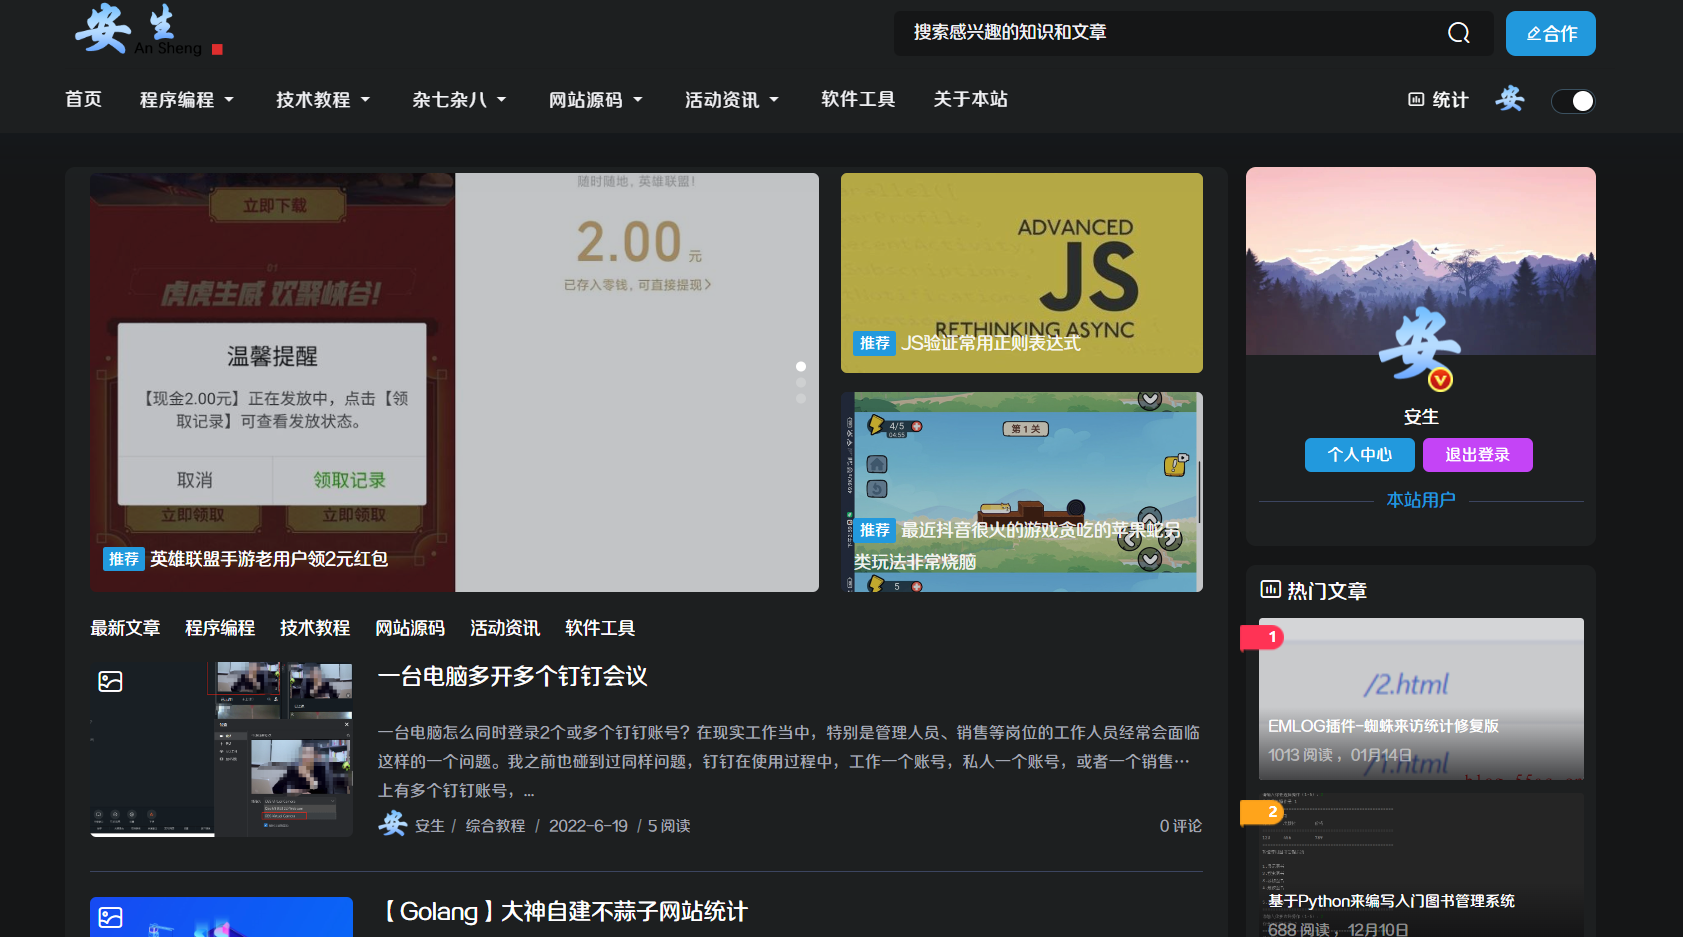Click the An Sheng site logo
The height and width of the screenshot is (937, 1683).
click(149, 29)
